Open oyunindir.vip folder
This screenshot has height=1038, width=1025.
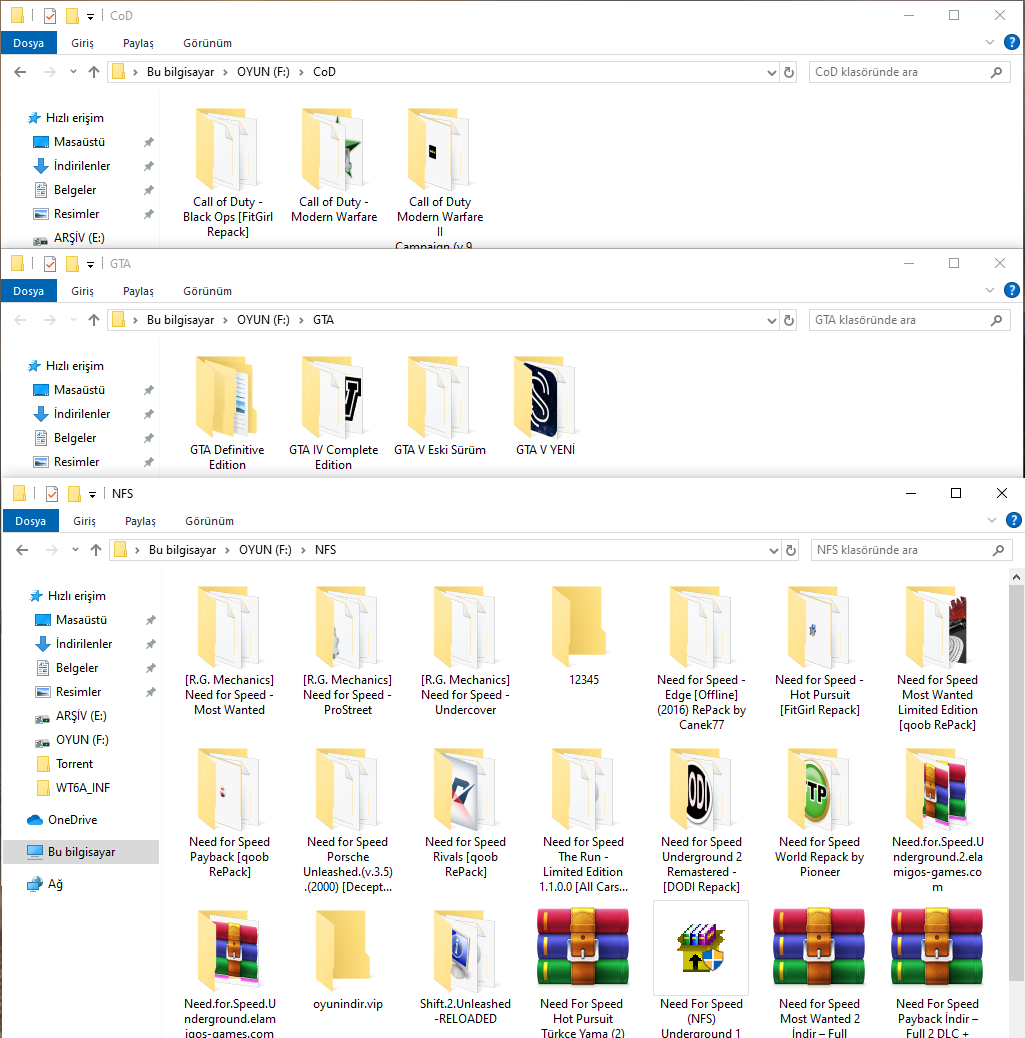click(348, 961)
